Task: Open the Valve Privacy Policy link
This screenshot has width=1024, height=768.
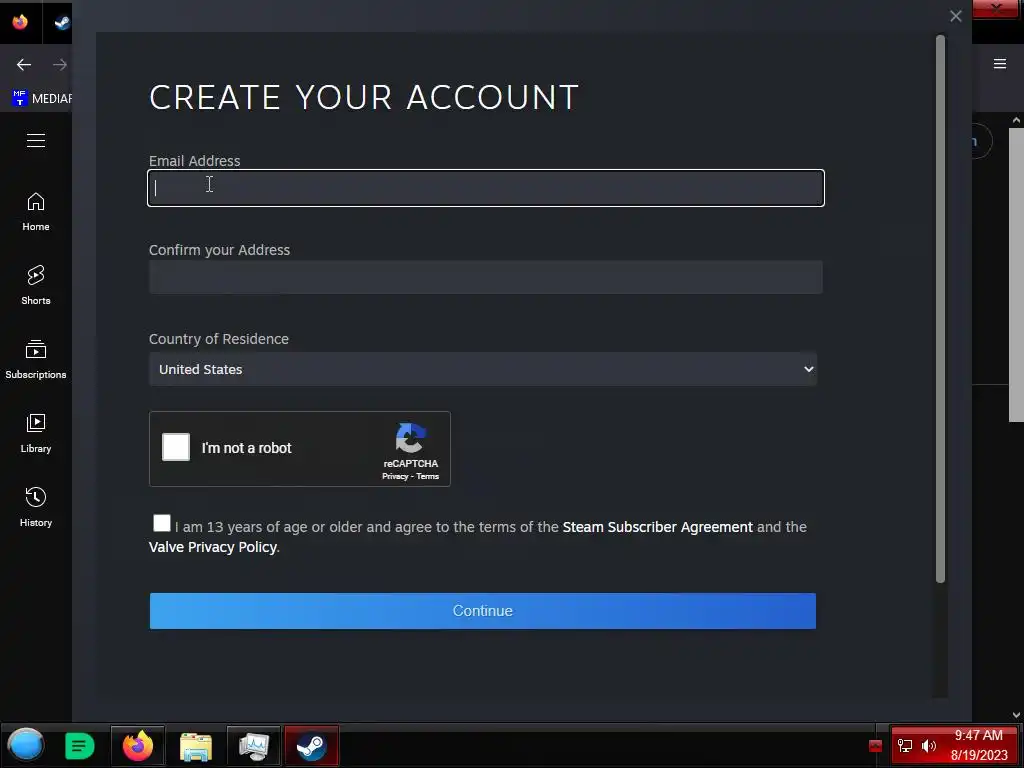Action: pyautogui.click(x=213, y=547)
